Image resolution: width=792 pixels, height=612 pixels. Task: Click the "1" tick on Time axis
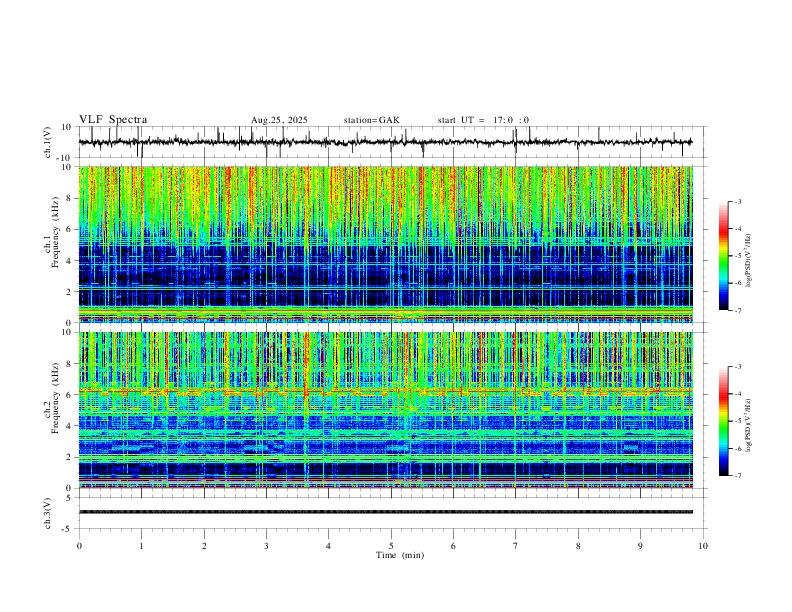tap(141, 546)
